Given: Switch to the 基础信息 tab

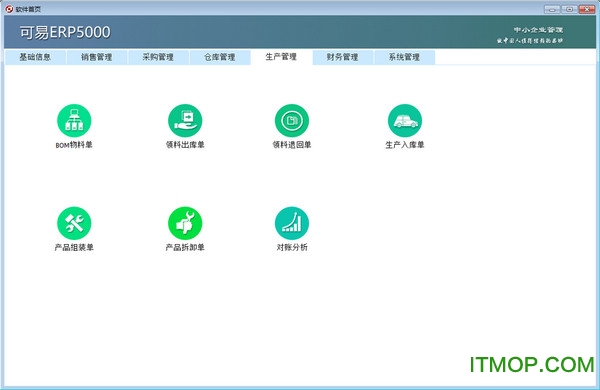Looking at the screenshot, I should click(x=35, y=57).
